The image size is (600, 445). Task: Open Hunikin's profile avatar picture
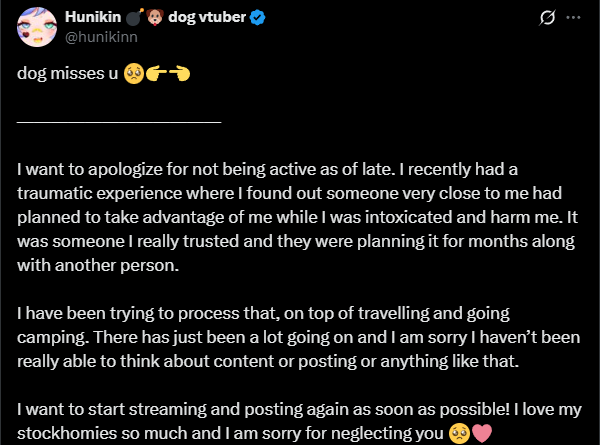click(40, 27)
